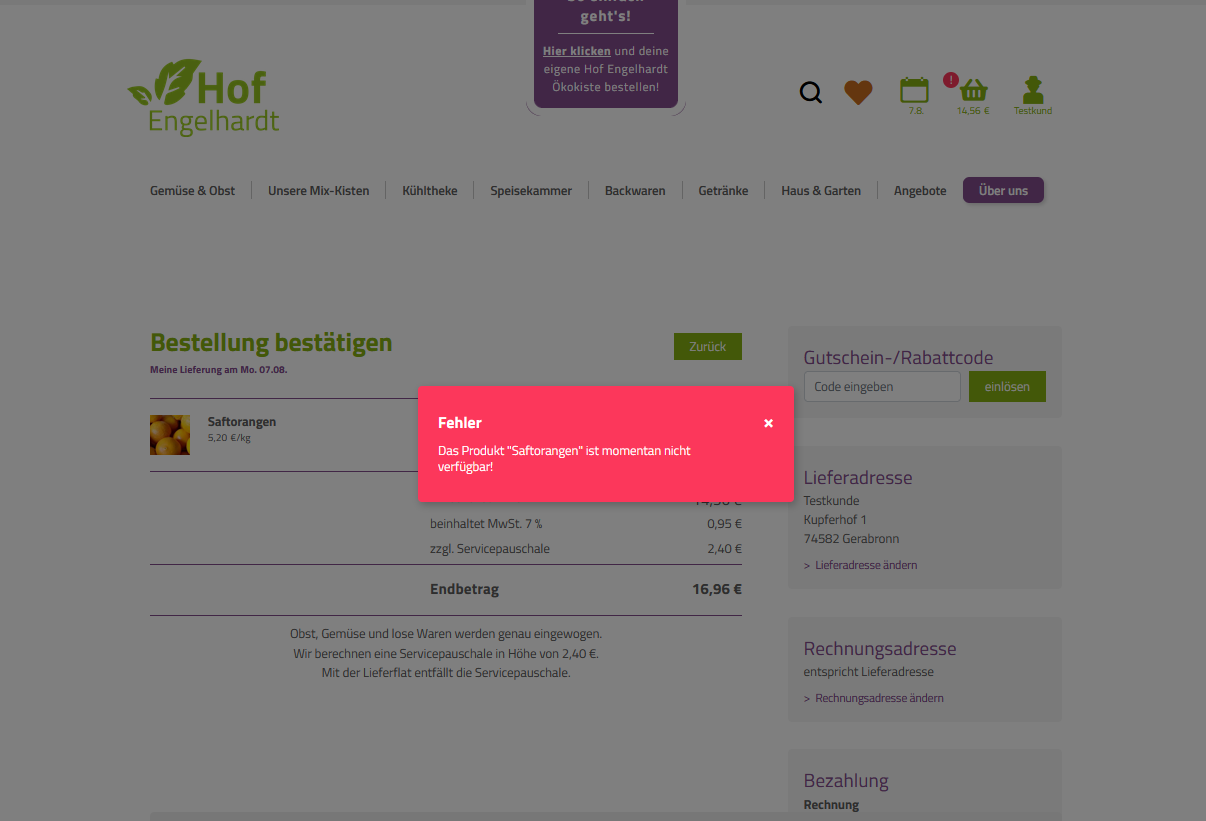Screen dimensions: 1206x821
Task: Open the Angebote page
Action: [x=920, y=191]
